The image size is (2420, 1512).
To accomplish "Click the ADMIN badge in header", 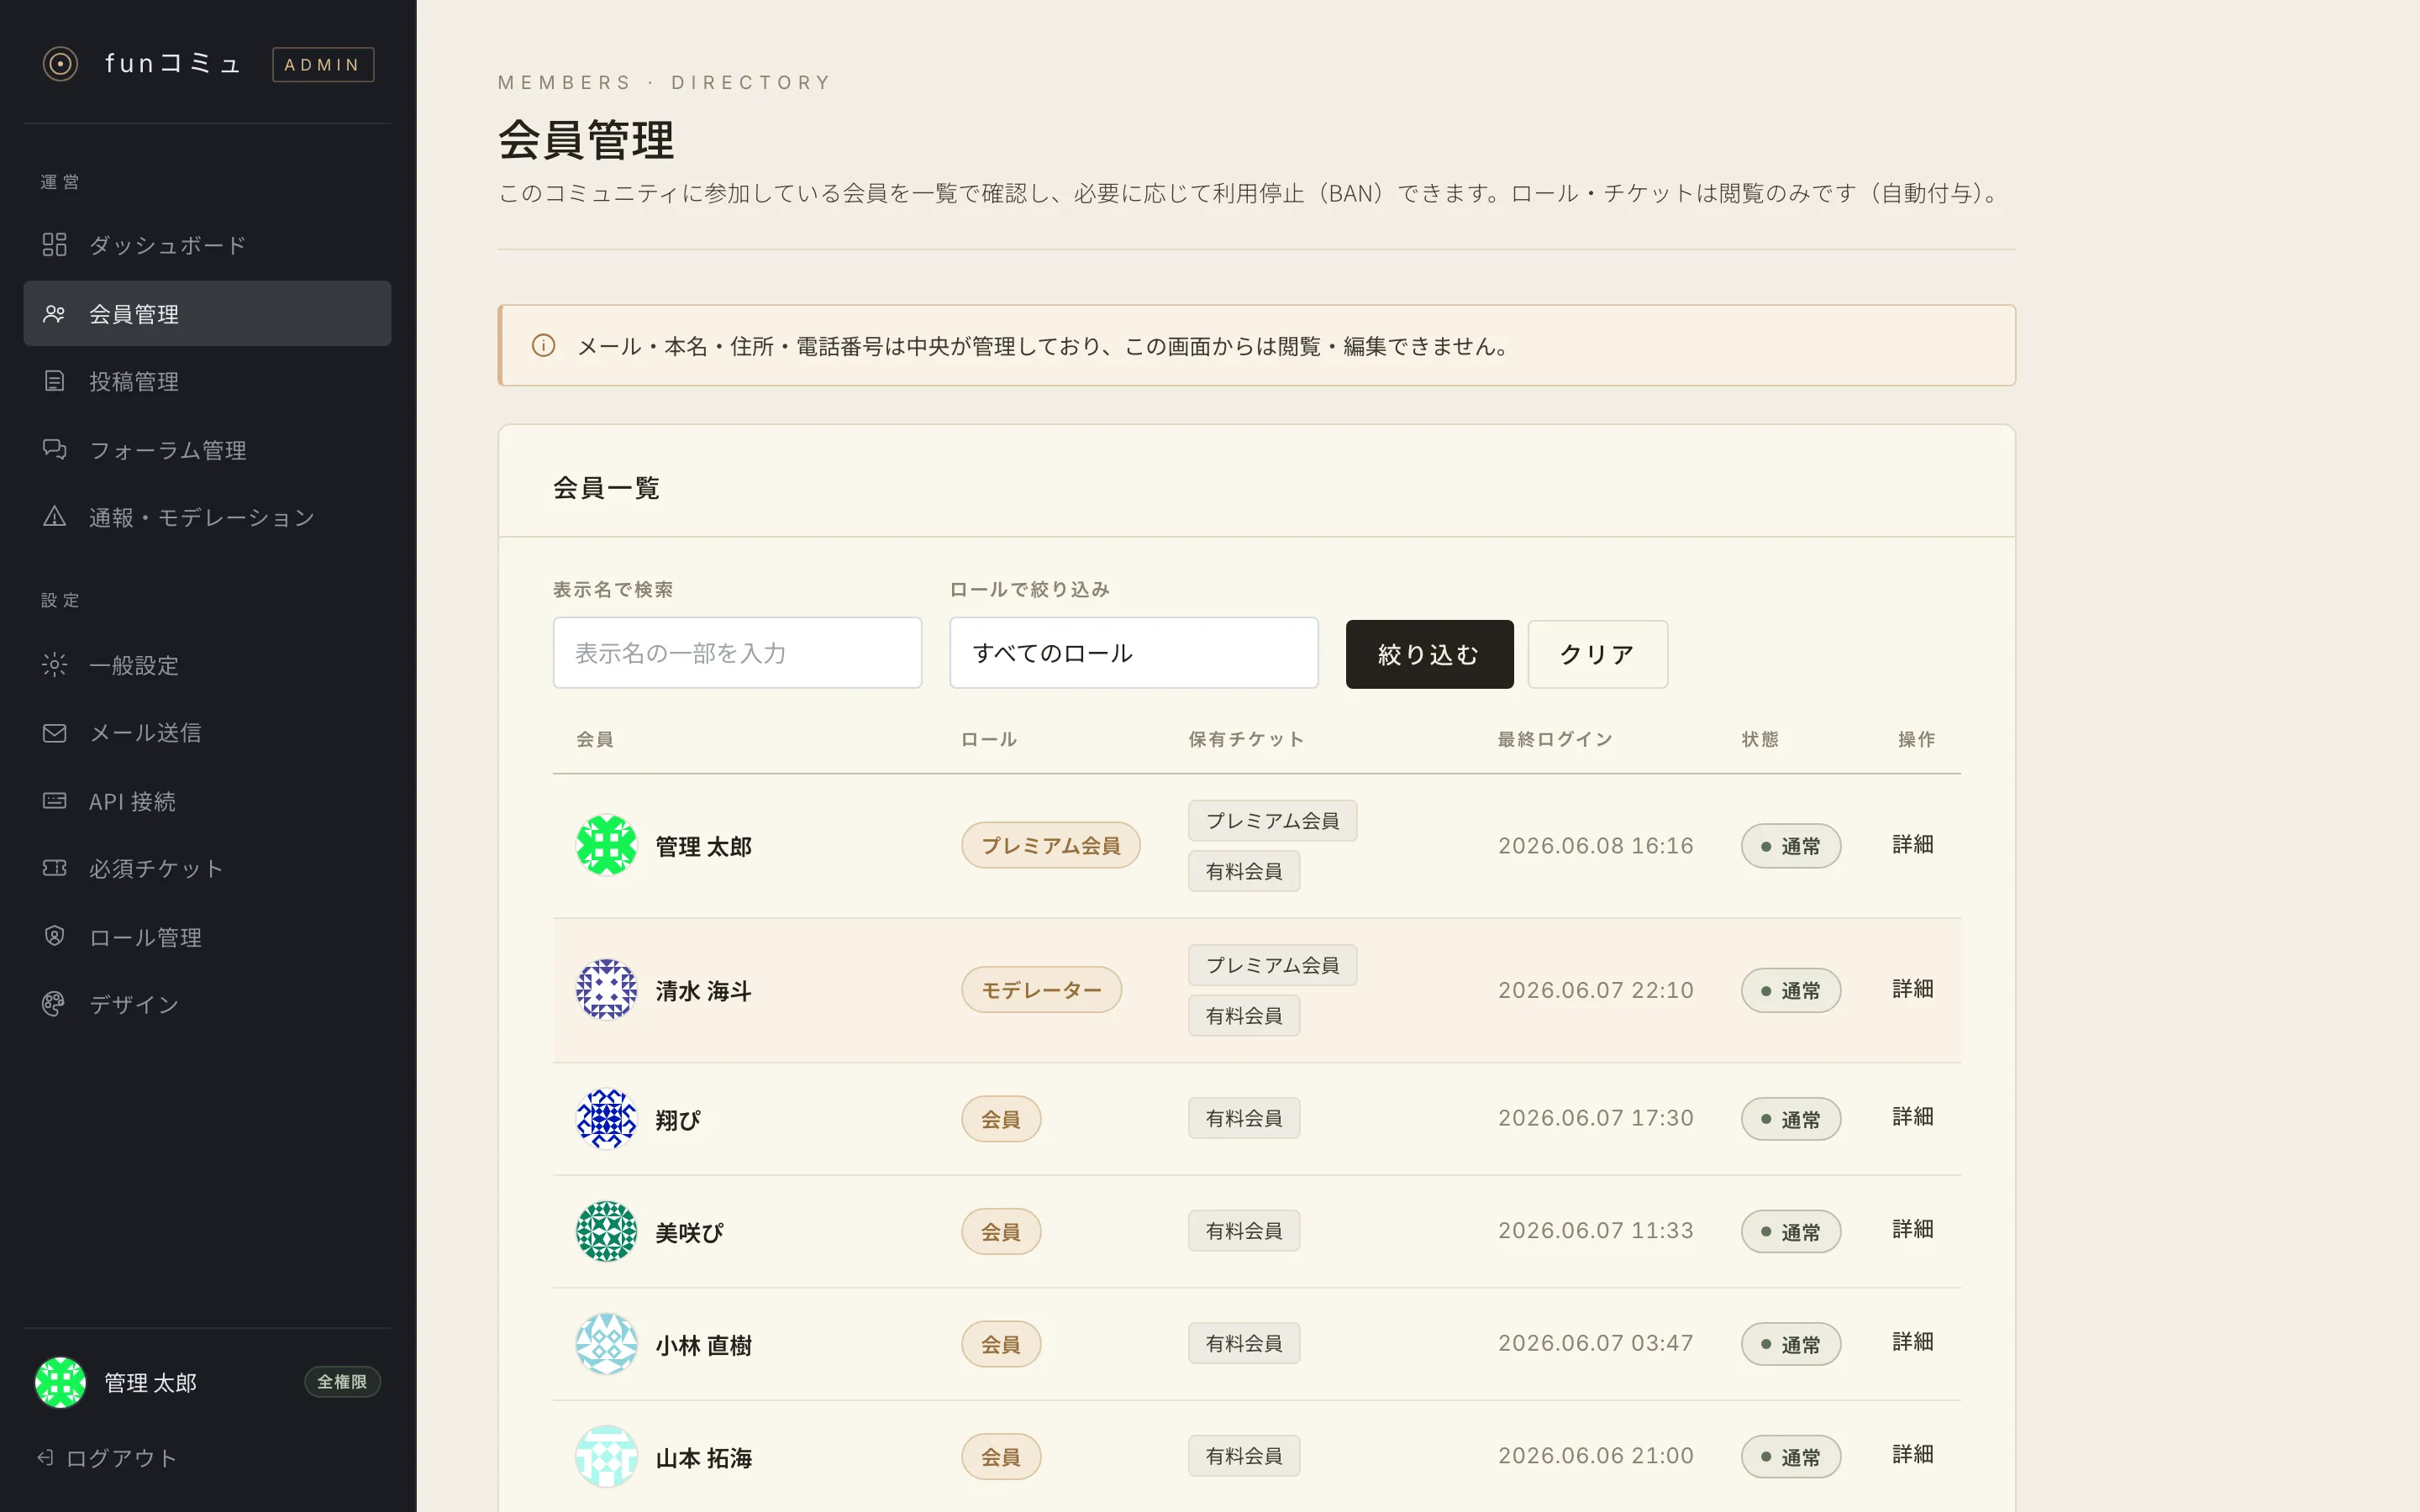I will tap(323, 64).
